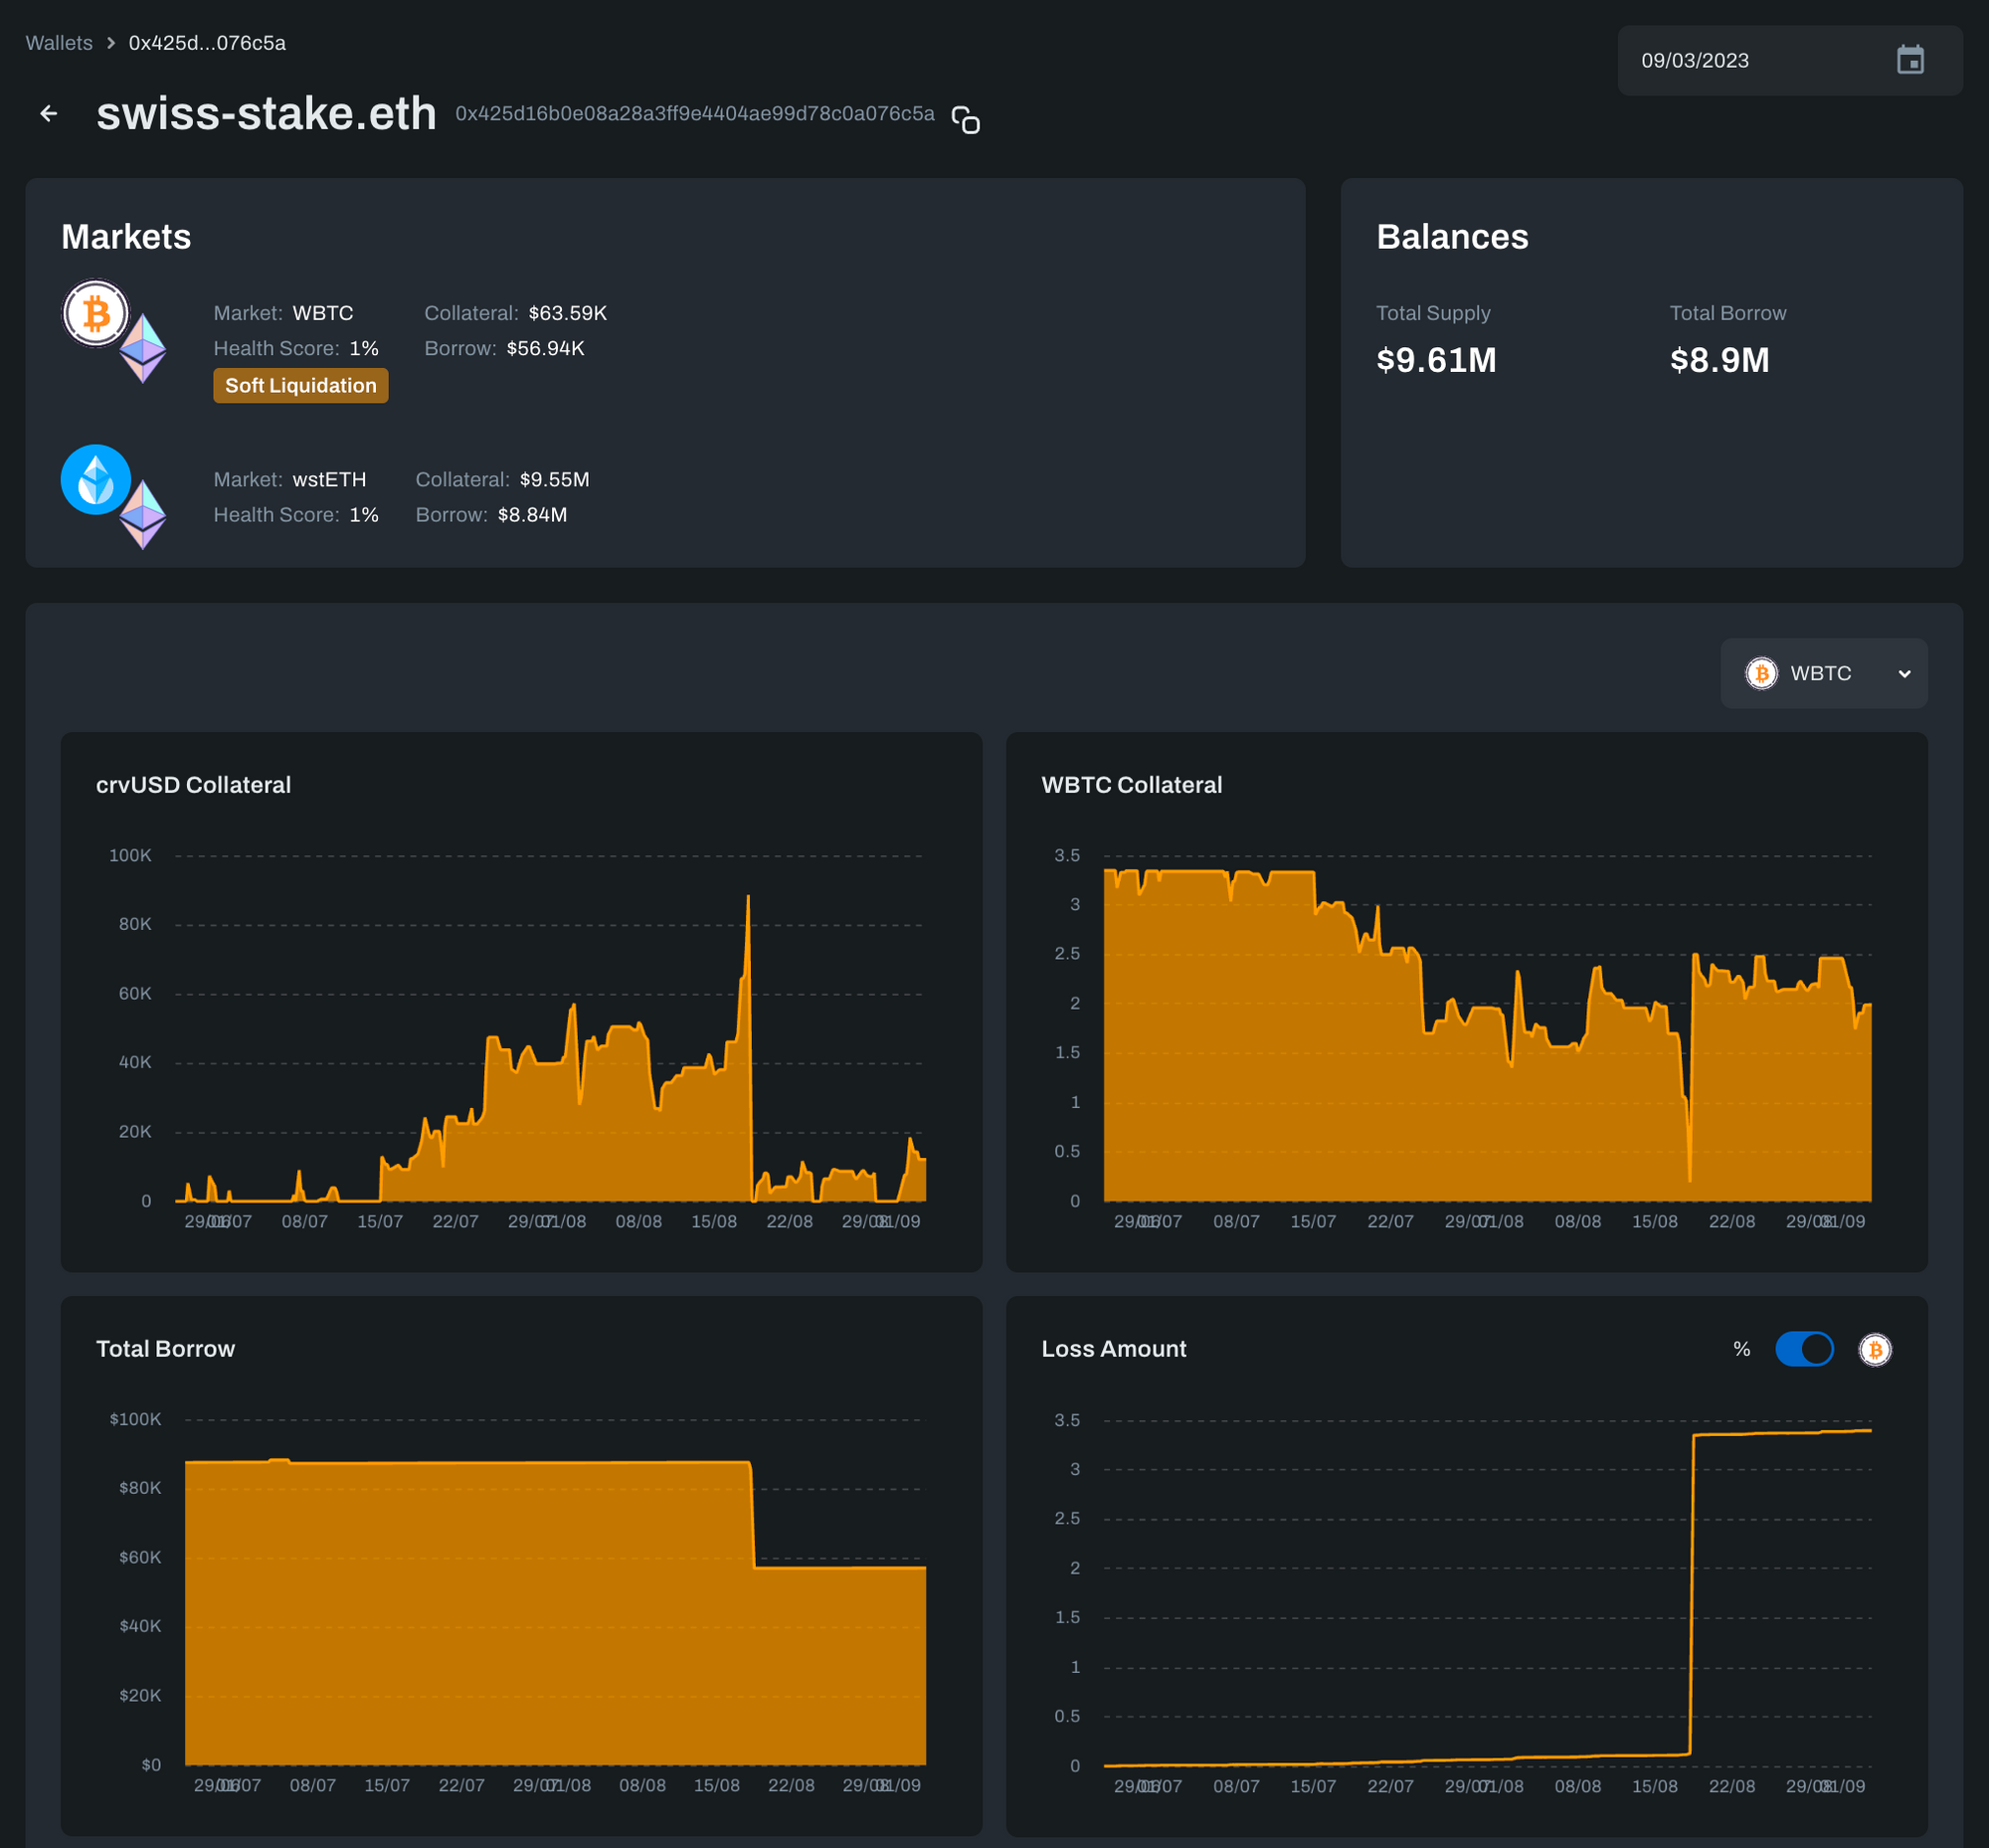
Task: Click Total Supply value $9.61M
Action: click(x=1436, y=360)
